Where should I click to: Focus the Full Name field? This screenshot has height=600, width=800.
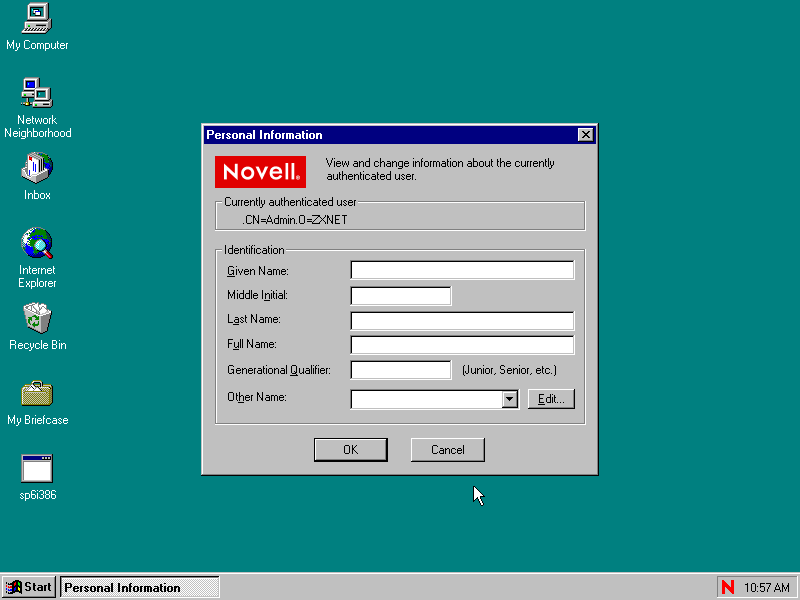pyautogui.click(x=462, y=345)
